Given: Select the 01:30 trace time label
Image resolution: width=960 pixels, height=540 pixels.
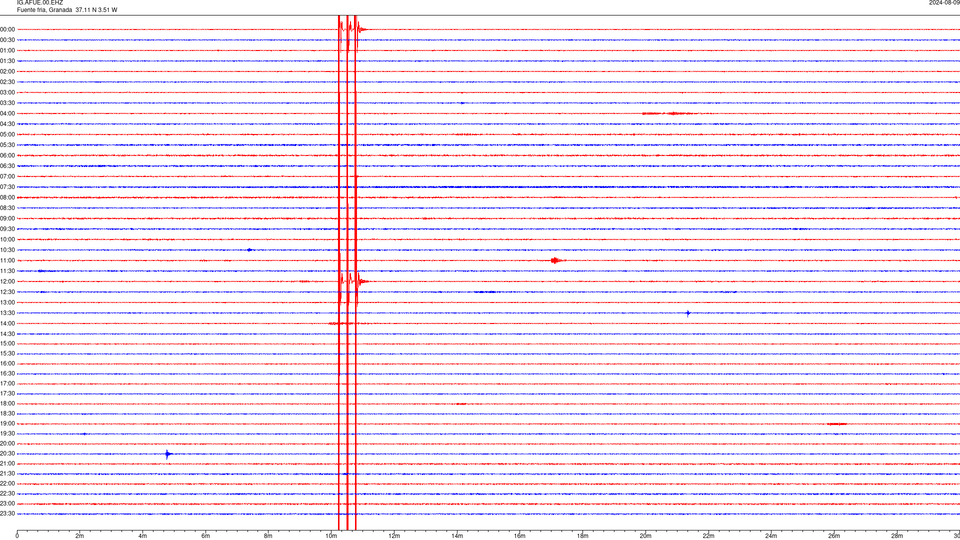Looking at the screenshot, I should click(8, 61).
